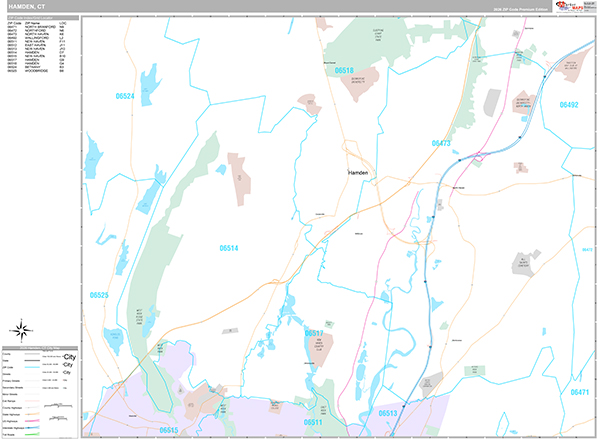Viewport: 600px width, 439px height.
Task: Click the largest City label in the legend
Action: [x=68, y=356]
